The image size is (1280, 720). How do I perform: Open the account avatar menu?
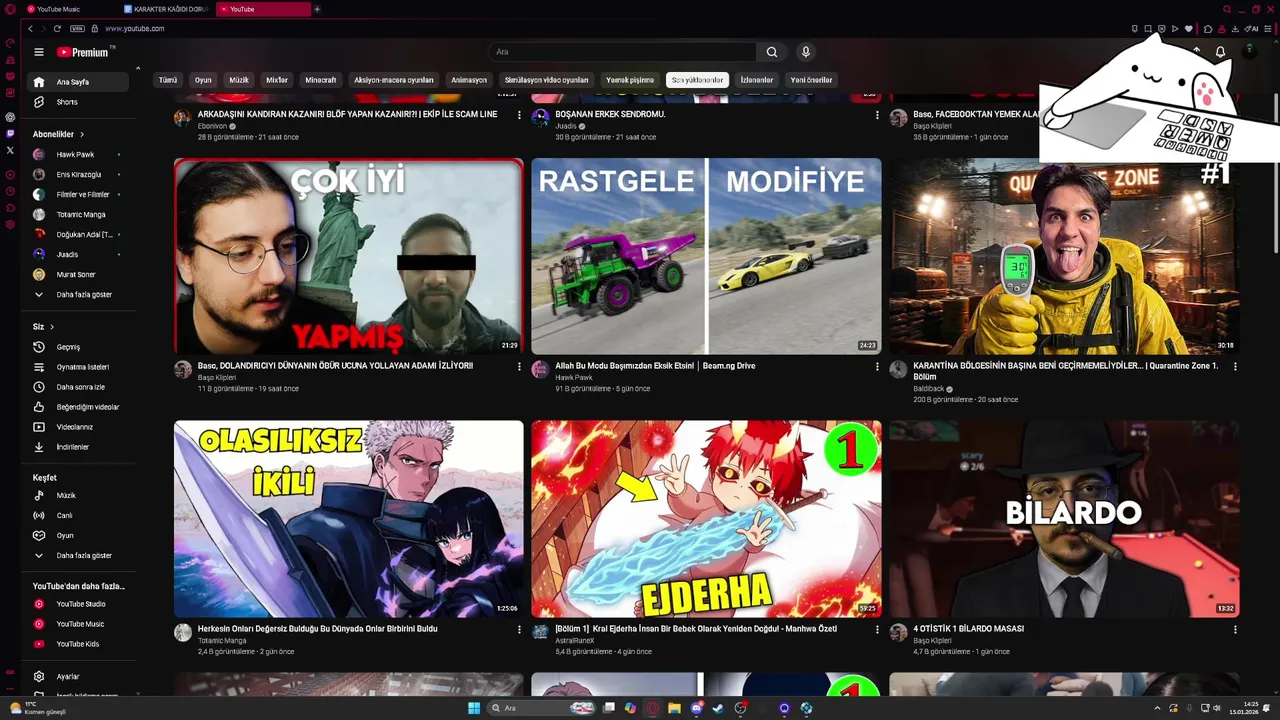(x=1249, y=50)
